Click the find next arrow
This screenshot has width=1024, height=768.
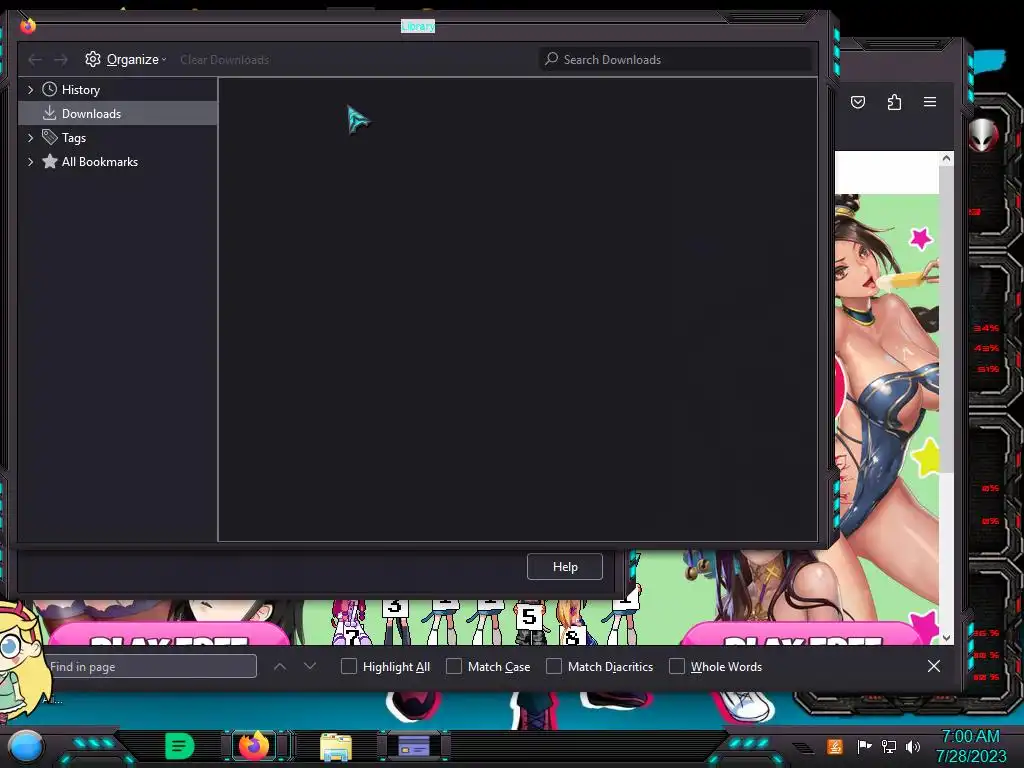[x=310, y=666]
